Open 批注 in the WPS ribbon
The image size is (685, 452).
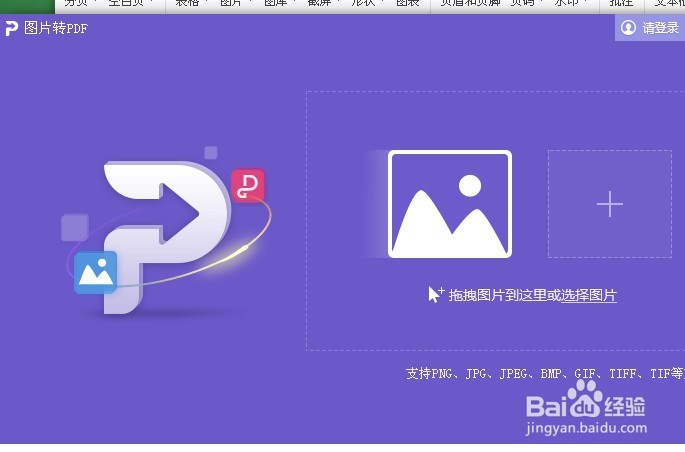pyautogui.click(x=621, y=3)
